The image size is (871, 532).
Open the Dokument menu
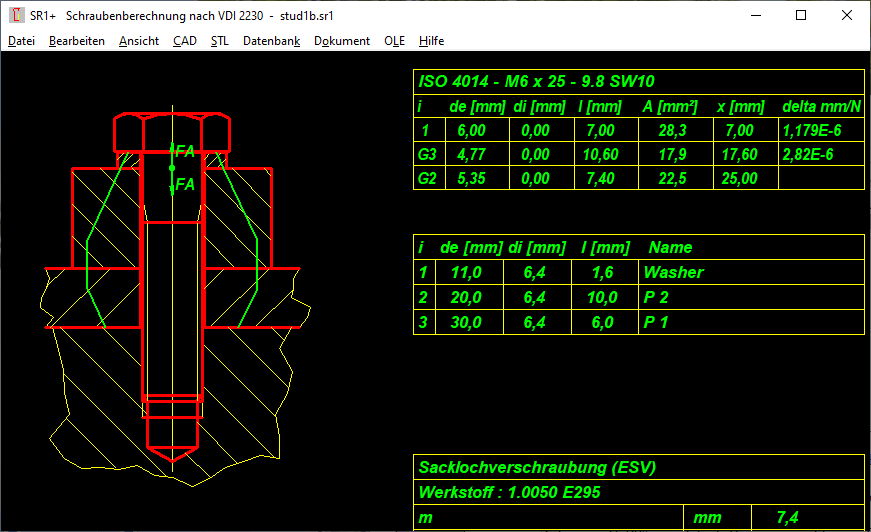(341, 41)
